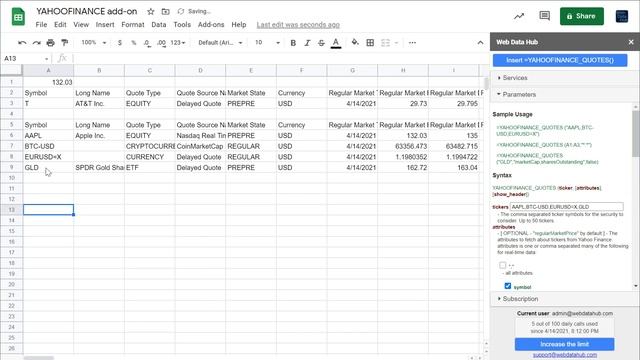640x360 pixels.
Task: Open zoom level dropdown
Action: [94, 42]
